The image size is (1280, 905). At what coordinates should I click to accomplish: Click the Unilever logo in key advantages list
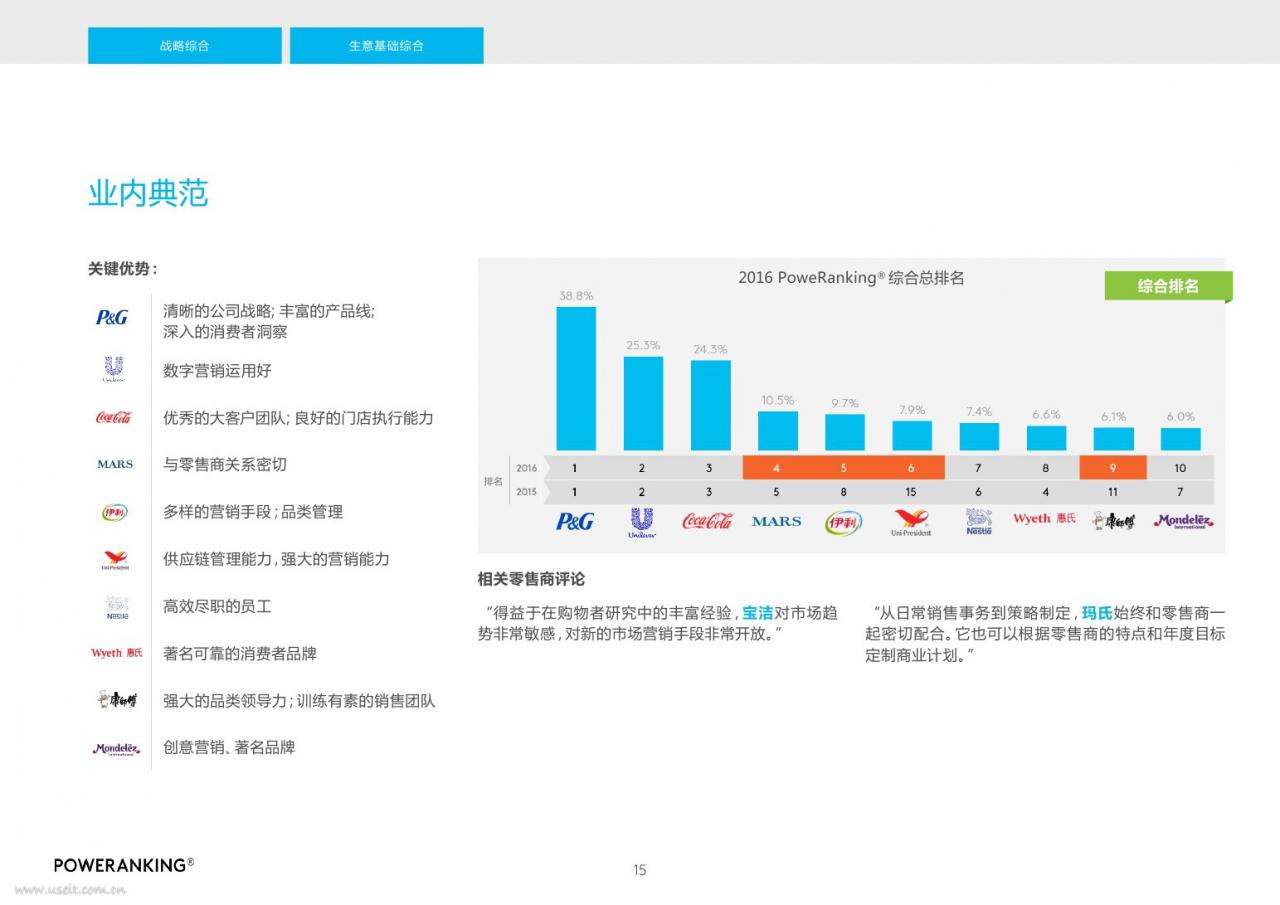coord(113,370)
